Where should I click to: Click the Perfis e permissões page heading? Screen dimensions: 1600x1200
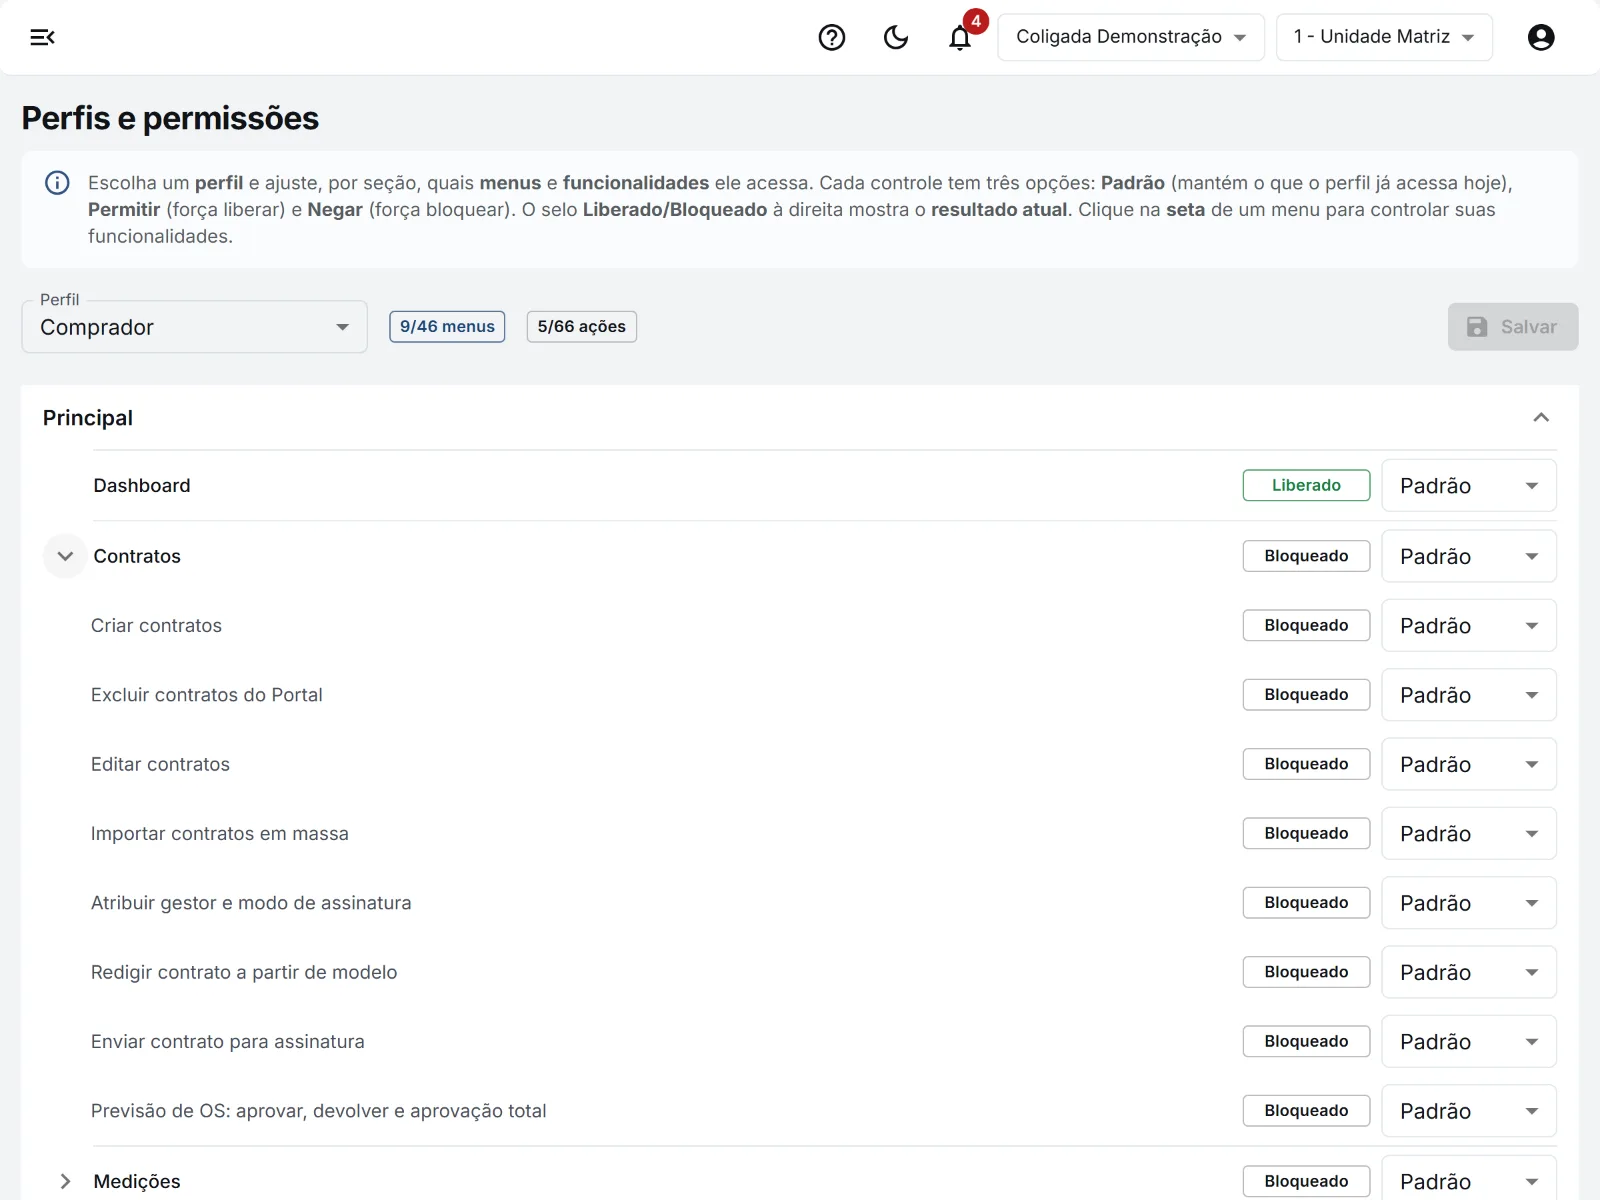170,118
